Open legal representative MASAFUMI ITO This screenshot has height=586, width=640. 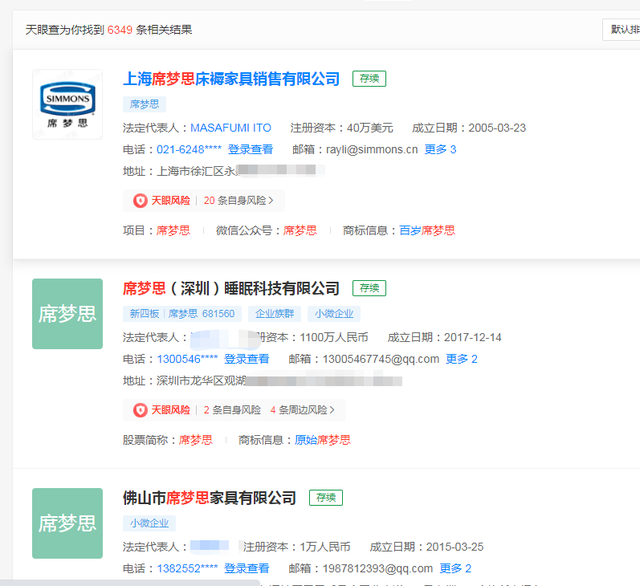[x=231, y=128]
